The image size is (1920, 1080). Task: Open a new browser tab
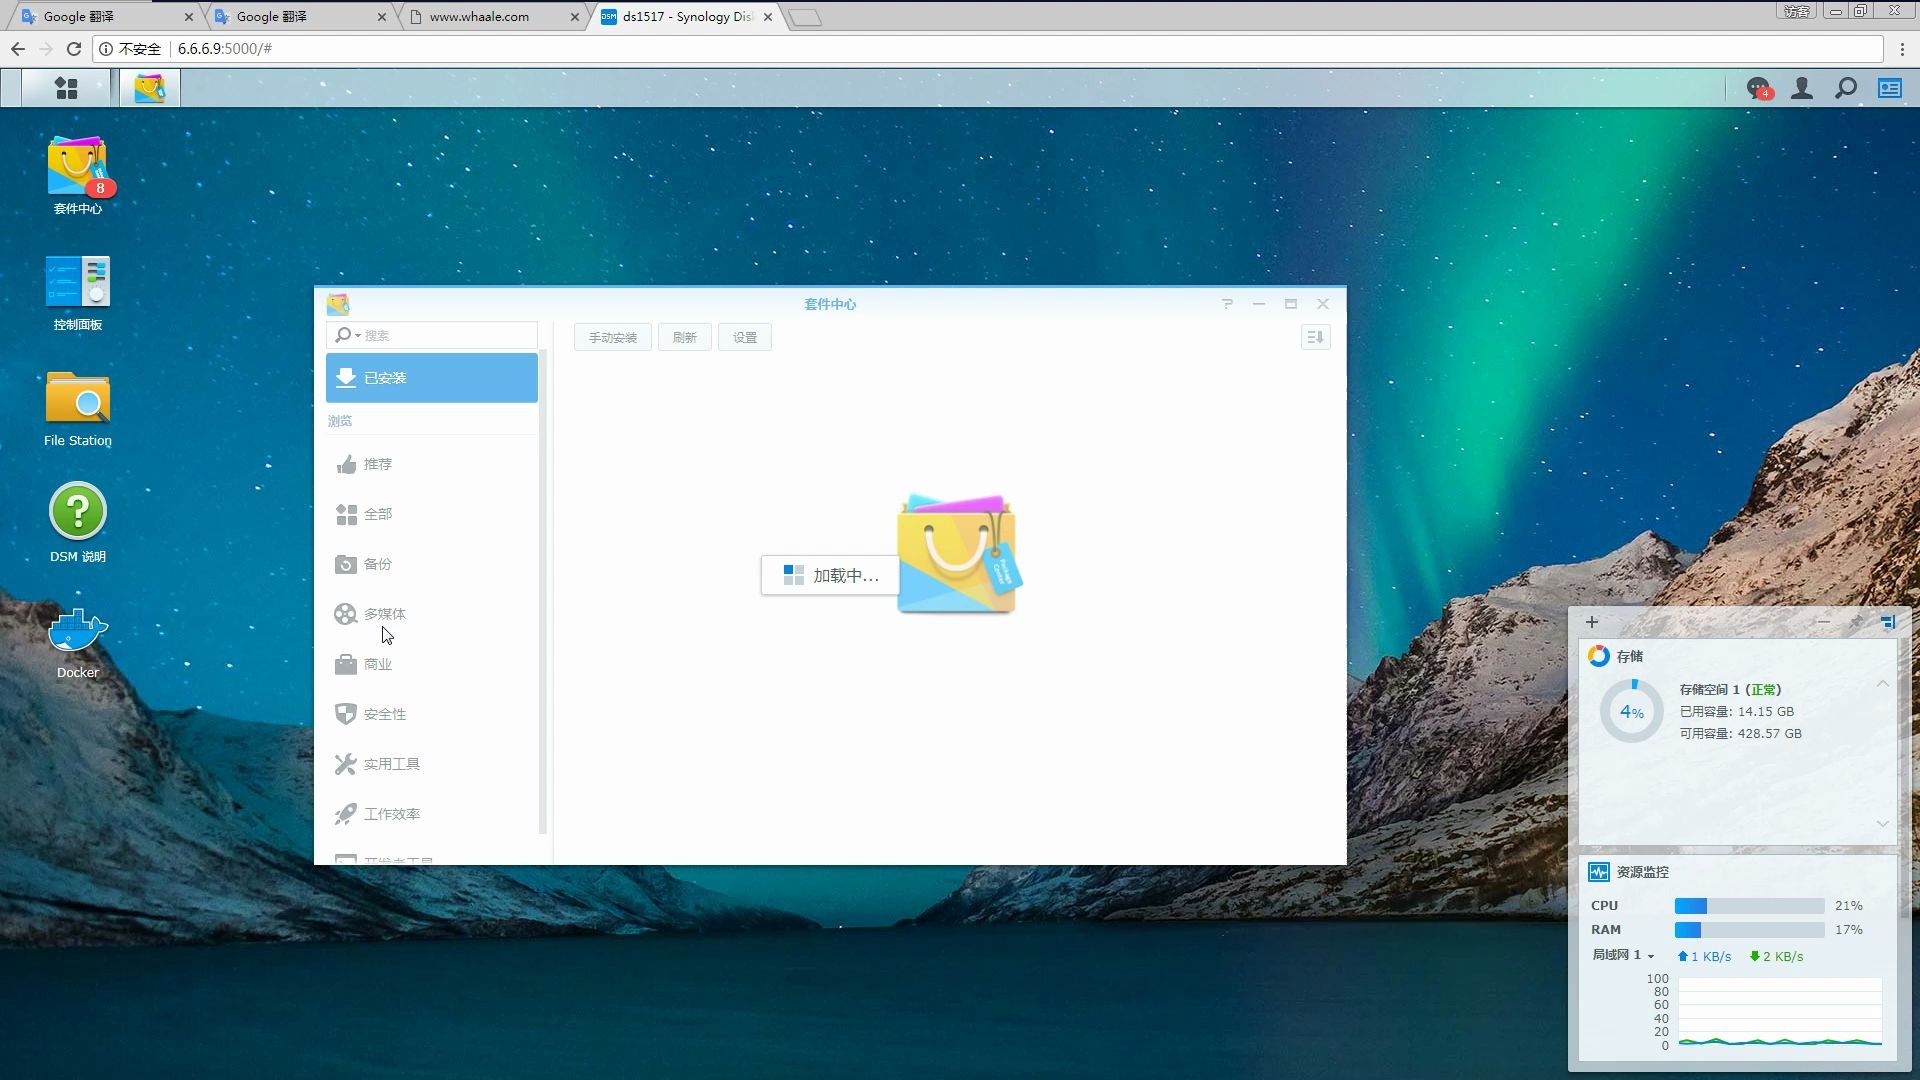(805, 17)
